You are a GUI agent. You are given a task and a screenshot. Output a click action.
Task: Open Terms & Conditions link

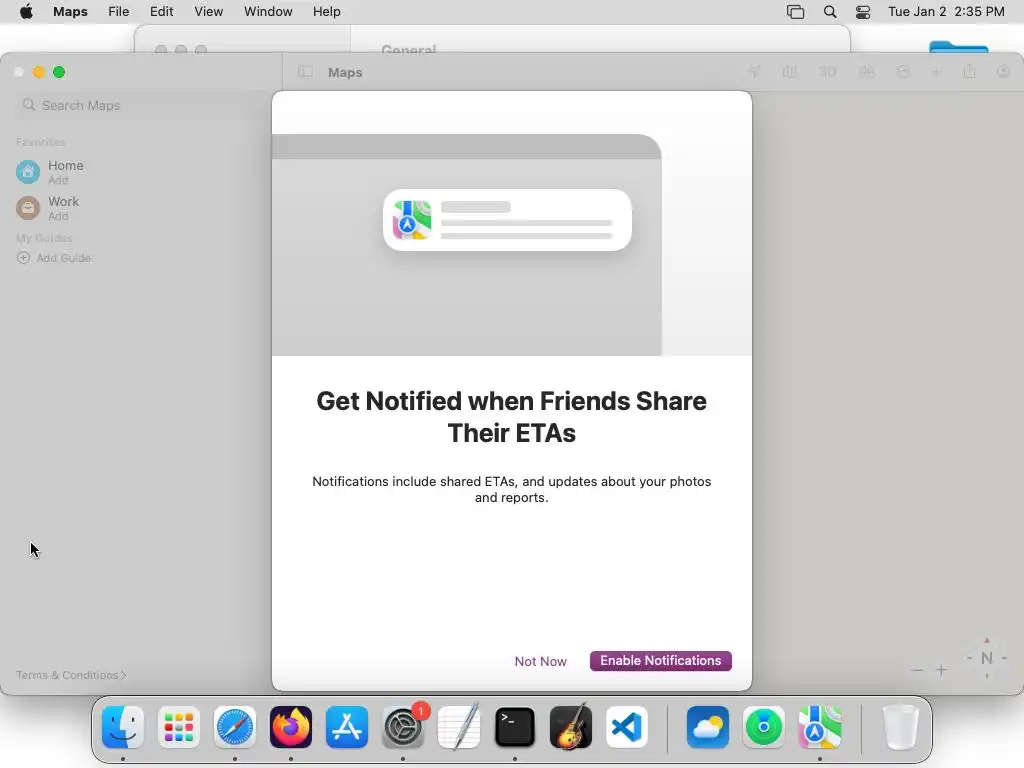pos(71,675)
